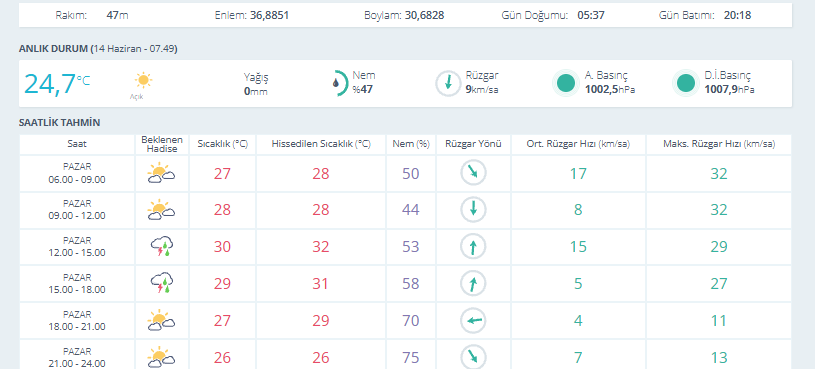
Task: Click average wind speed 17 value
Action: point(578,174)
